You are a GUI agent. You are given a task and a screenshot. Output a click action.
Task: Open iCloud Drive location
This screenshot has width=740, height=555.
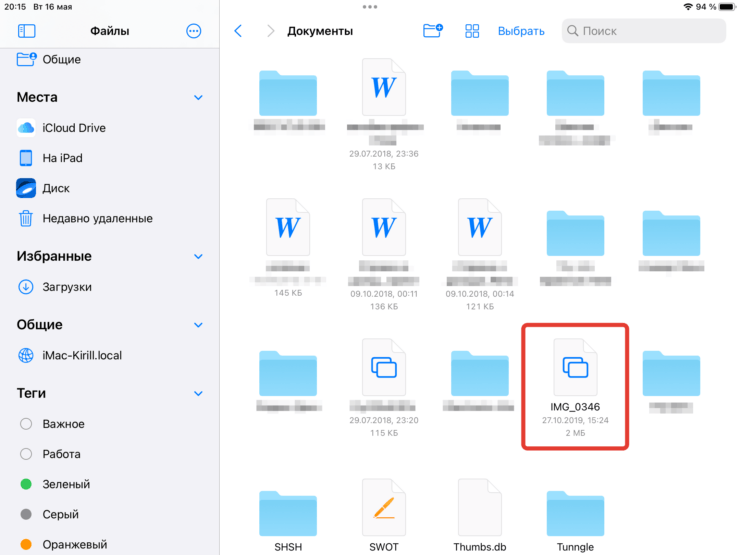pyautogui.click(x=73, y=128)
